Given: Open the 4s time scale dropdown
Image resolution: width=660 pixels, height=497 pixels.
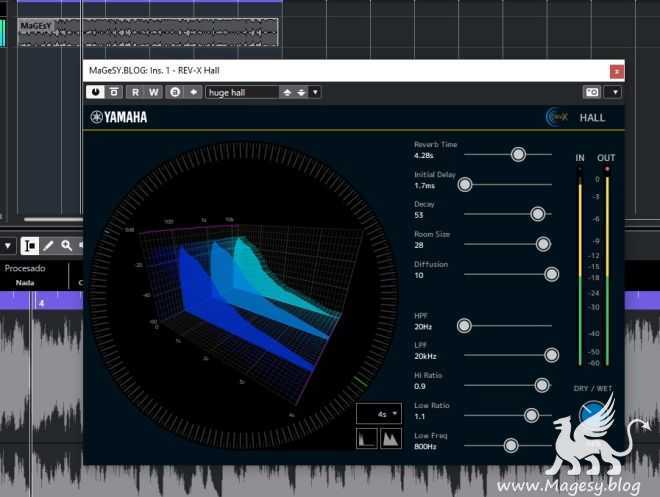Looking at the screenshot, I should (x=379, y=414).
